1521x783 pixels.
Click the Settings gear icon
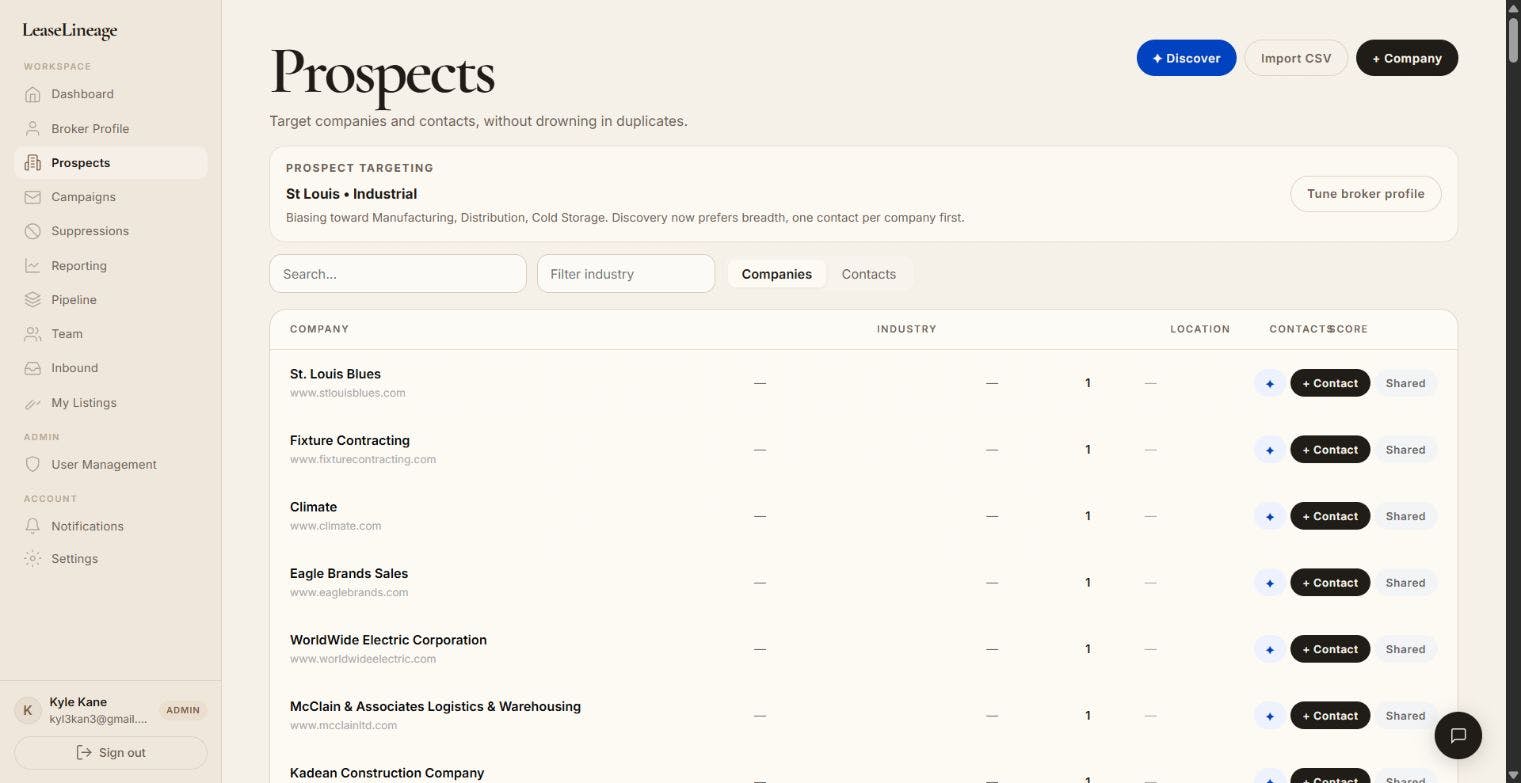[x=33, y=559]
